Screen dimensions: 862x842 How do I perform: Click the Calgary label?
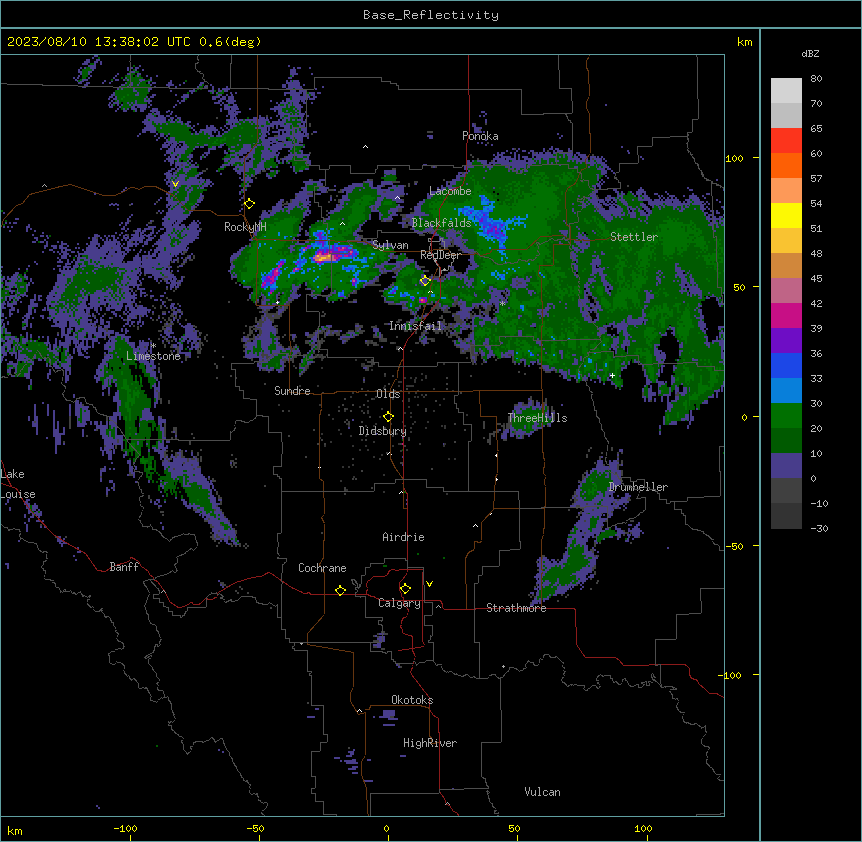click(399, 603)
